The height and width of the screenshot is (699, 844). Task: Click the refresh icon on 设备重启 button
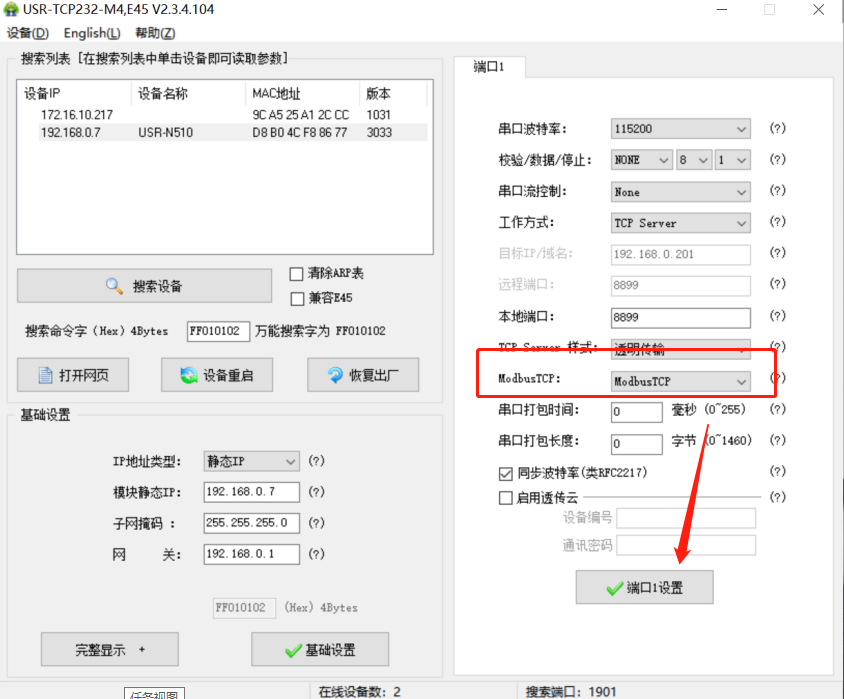tap(188, 376)
